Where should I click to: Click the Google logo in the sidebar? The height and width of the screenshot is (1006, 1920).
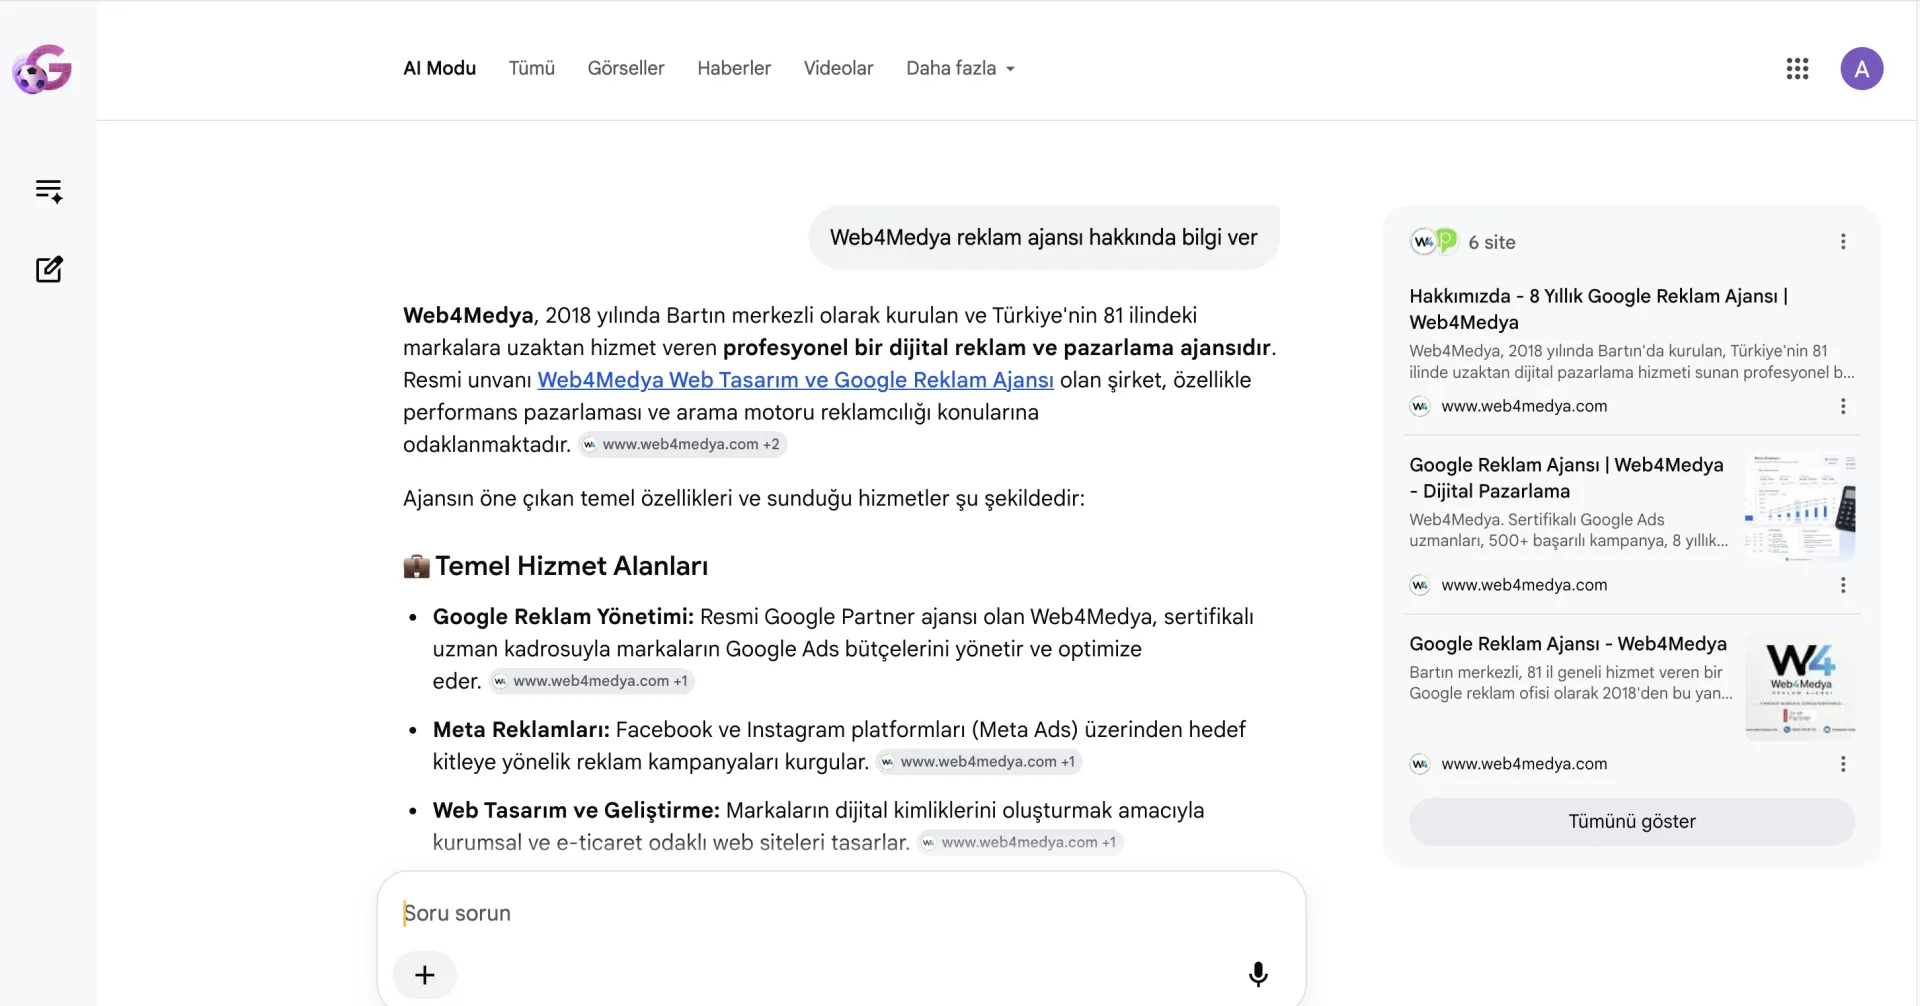coord(42,69)
